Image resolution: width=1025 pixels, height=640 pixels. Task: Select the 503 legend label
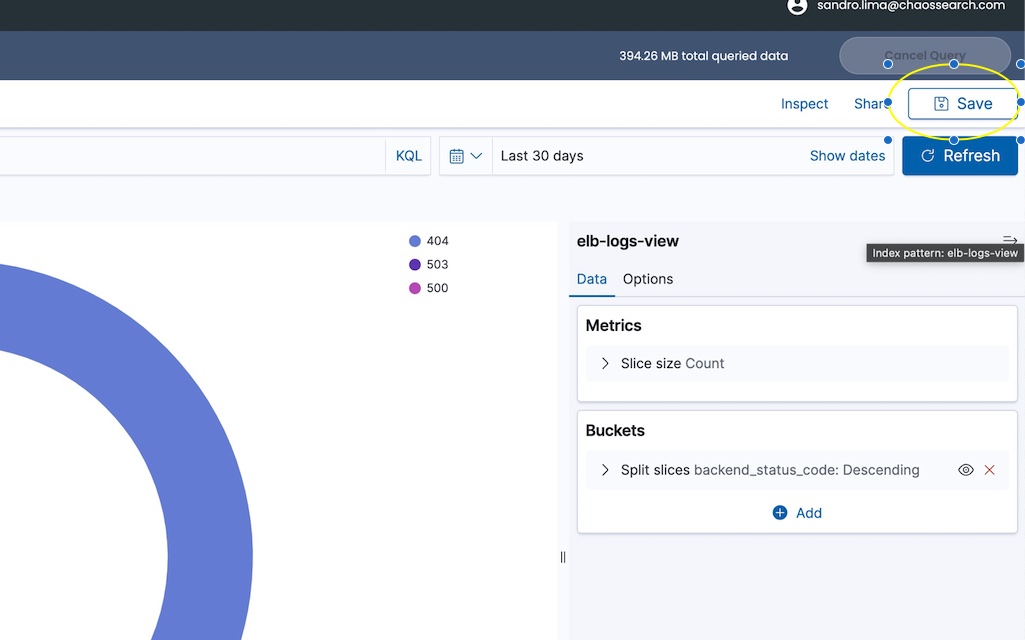point(437,264)
